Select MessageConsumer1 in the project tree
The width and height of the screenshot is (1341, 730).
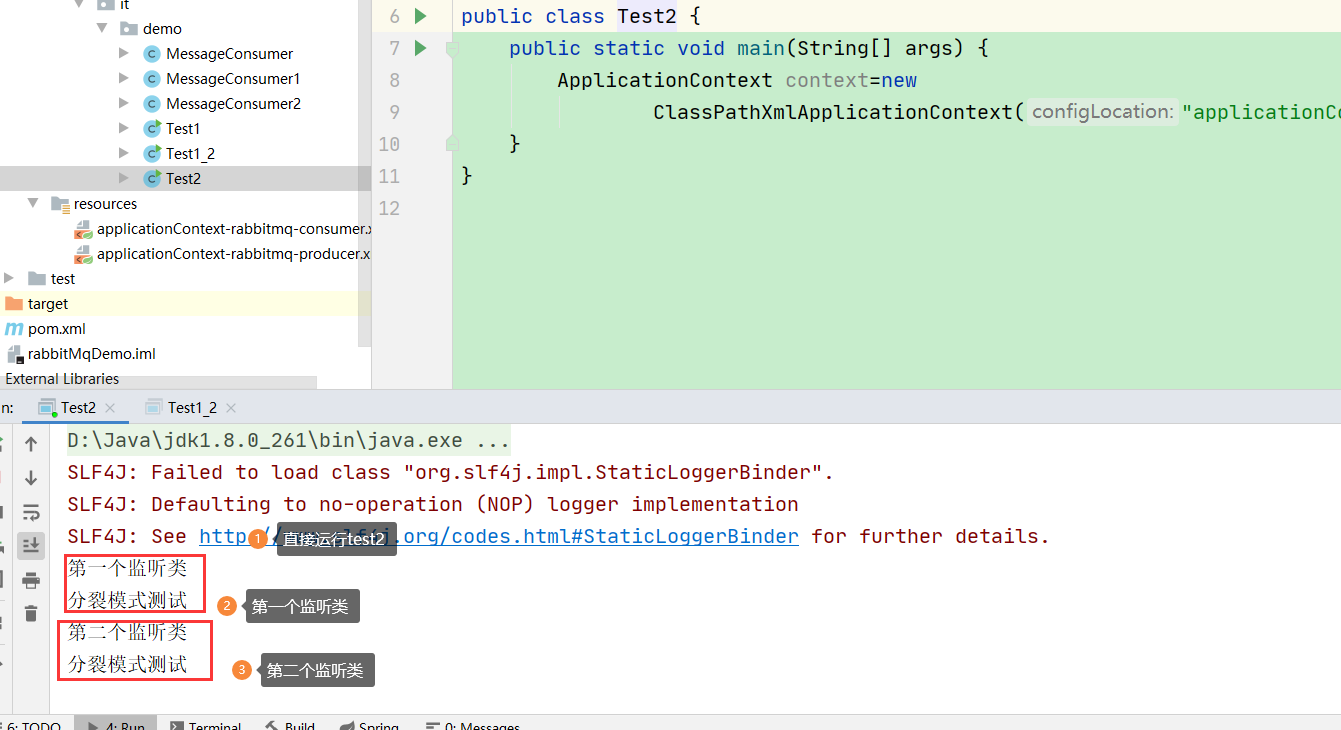click(x=233, y=78)
